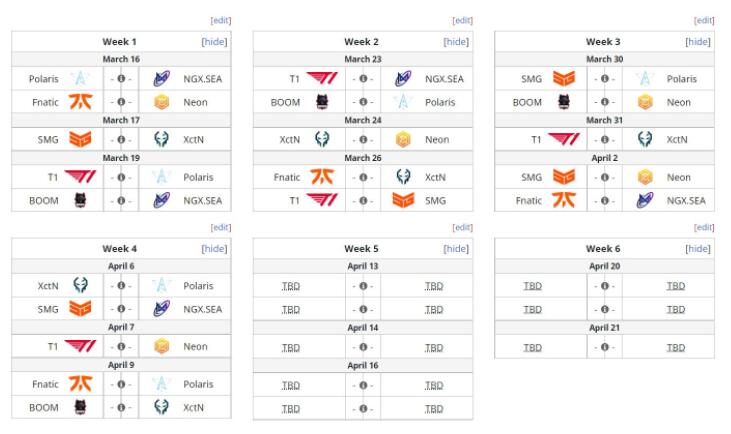This screenshot has width=731, height=434.
Task: Collapse Week 6 using hide toggle
Action: pos(698,248)
